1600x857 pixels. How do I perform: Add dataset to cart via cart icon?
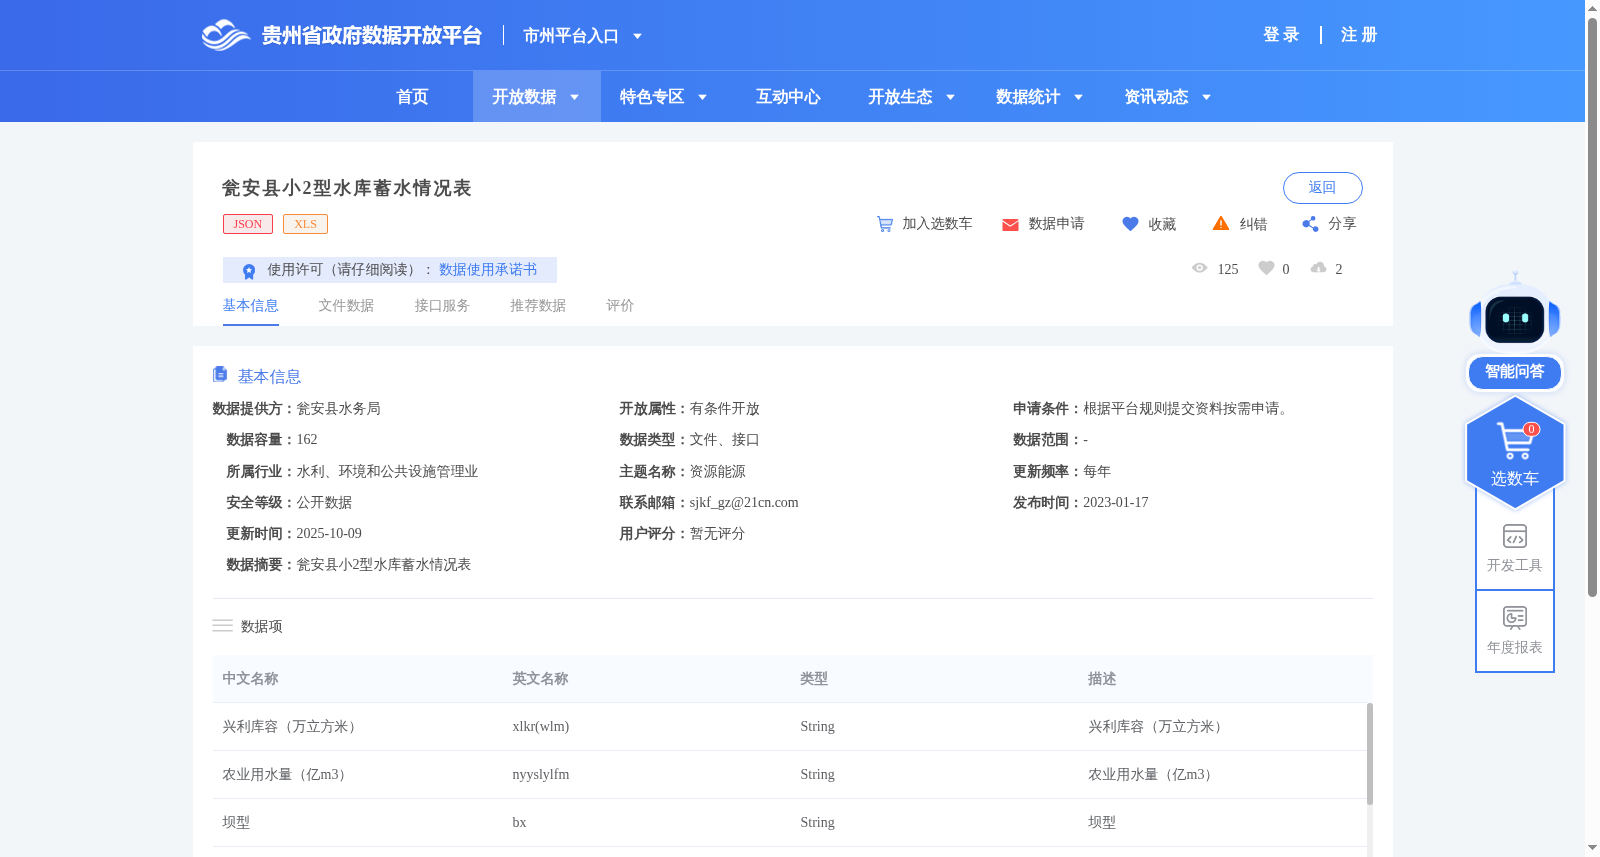click(885, 224)
